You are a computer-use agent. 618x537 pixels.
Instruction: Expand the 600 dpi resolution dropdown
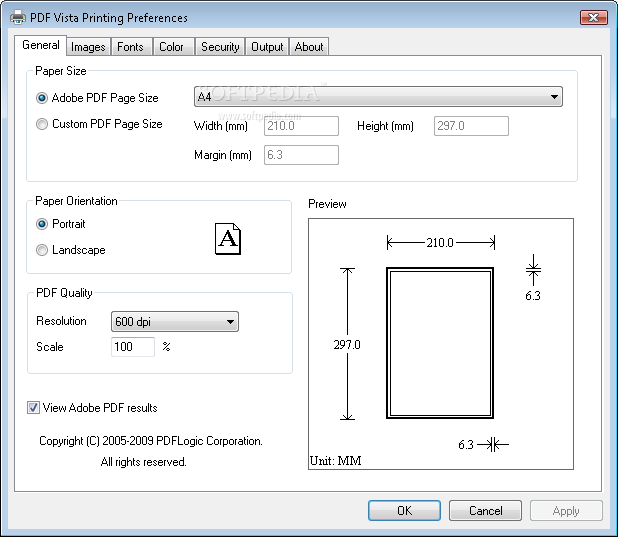point(175,322)
